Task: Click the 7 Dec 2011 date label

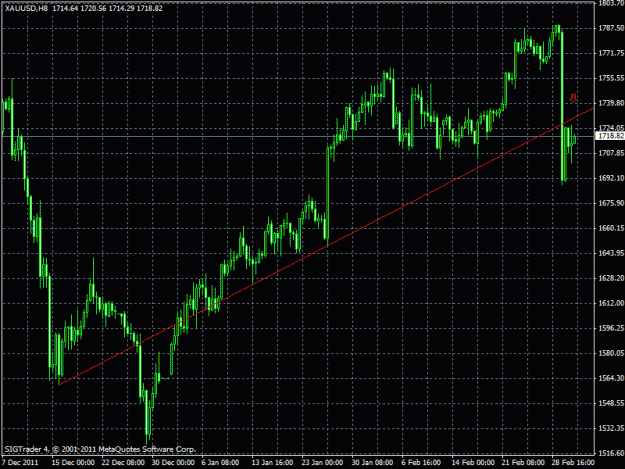Action: pos(20,463)
